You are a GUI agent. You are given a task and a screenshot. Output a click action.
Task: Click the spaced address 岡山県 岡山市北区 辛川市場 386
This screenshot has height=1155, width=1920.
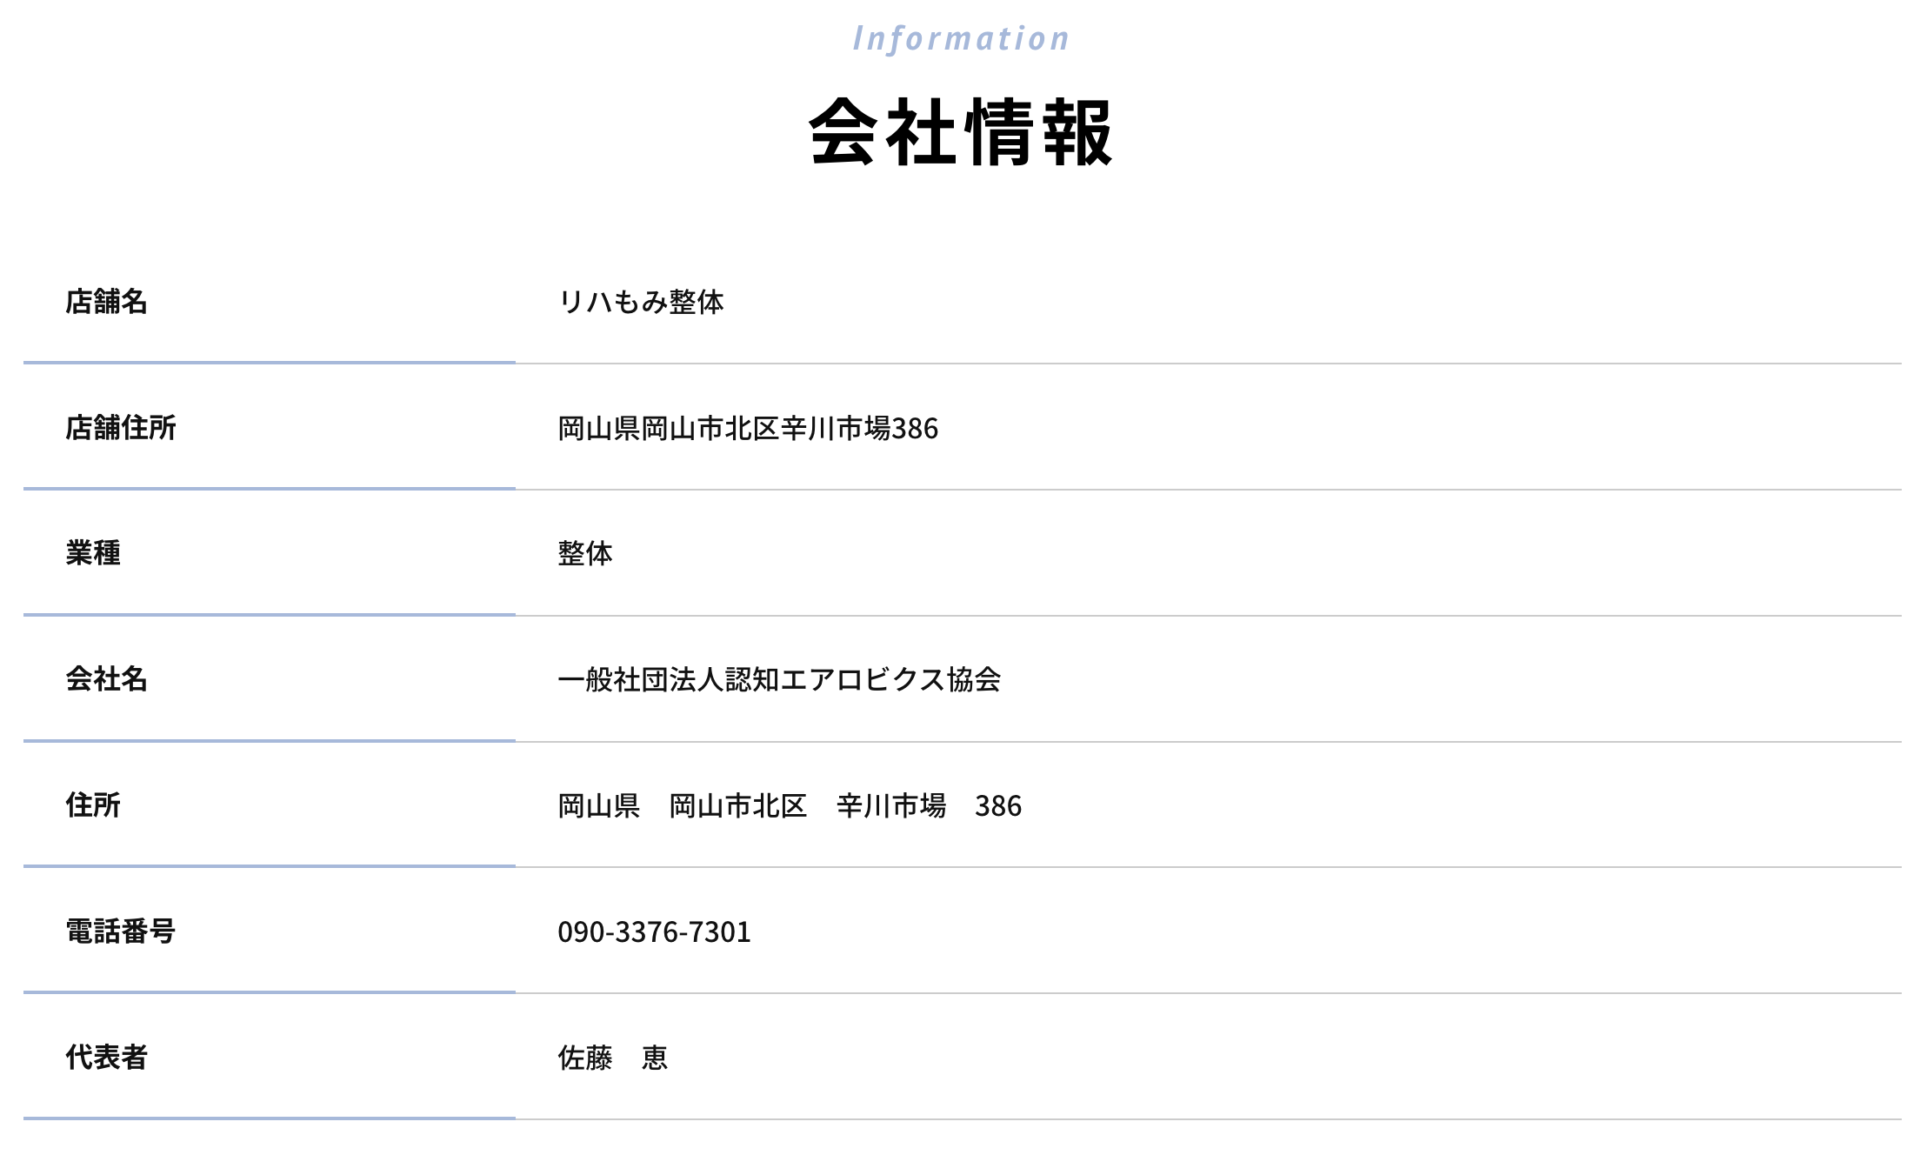coord(789,805)
